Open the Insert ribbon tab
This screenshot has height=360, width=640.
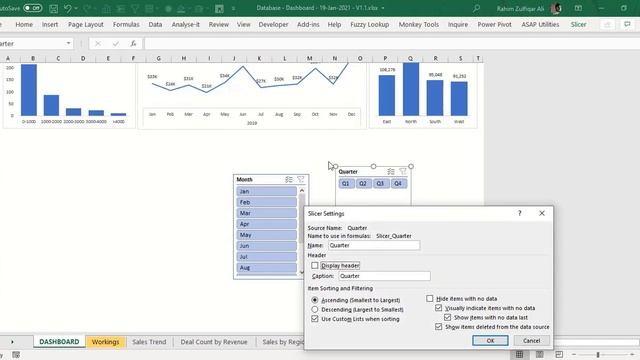coord(50,24)
